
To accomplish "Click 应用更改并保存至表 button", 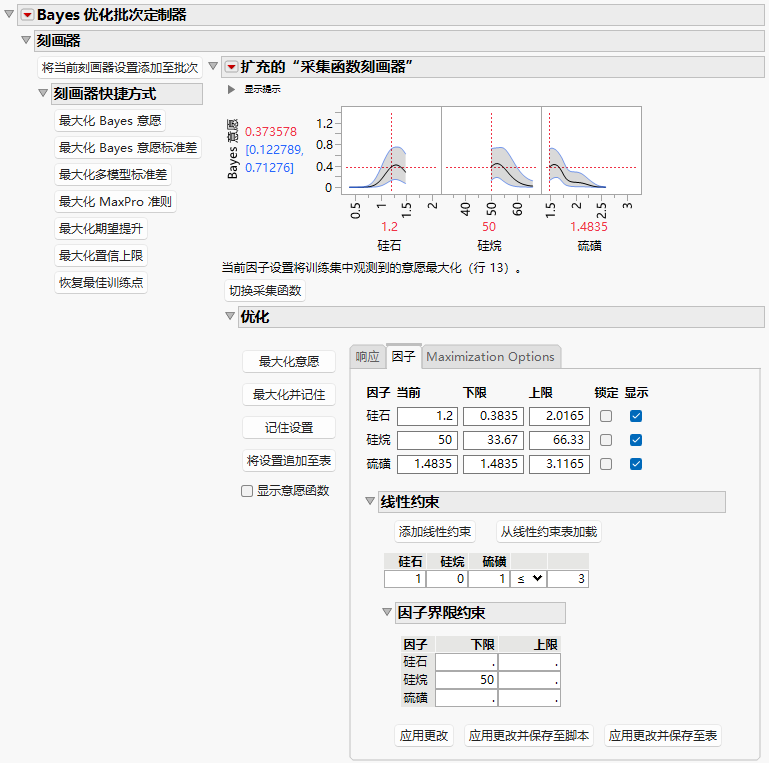I will [x=663, y=736].
